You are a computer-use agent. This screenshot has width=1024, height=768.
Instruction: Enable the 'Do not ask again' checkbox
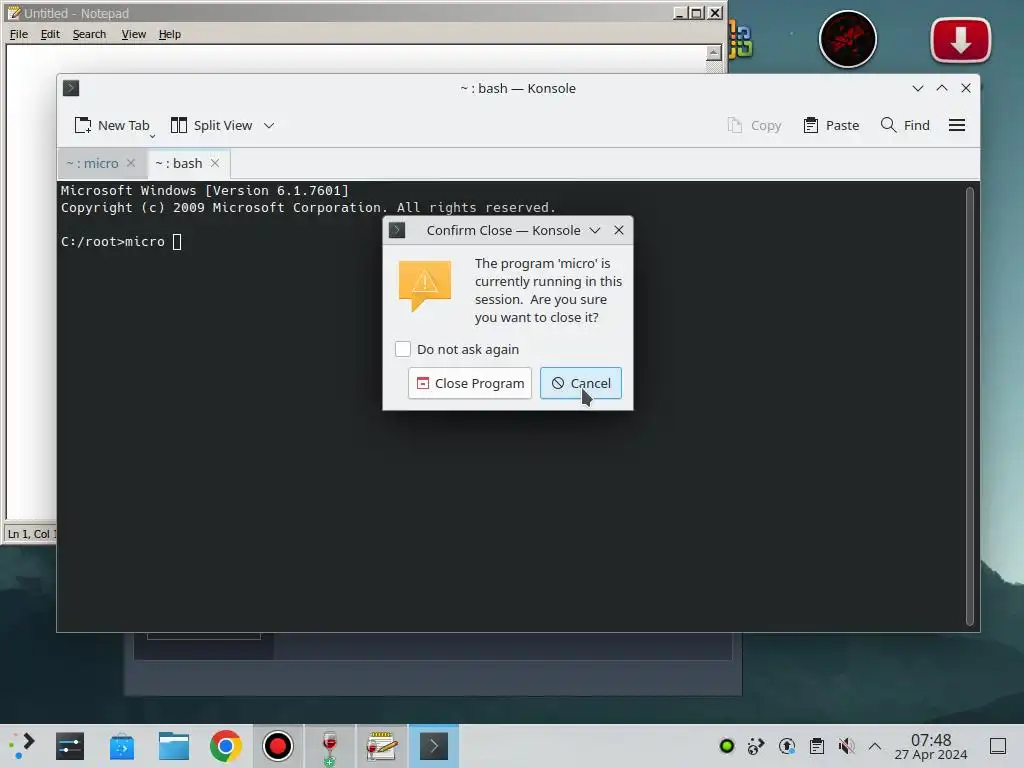[403, 349]
